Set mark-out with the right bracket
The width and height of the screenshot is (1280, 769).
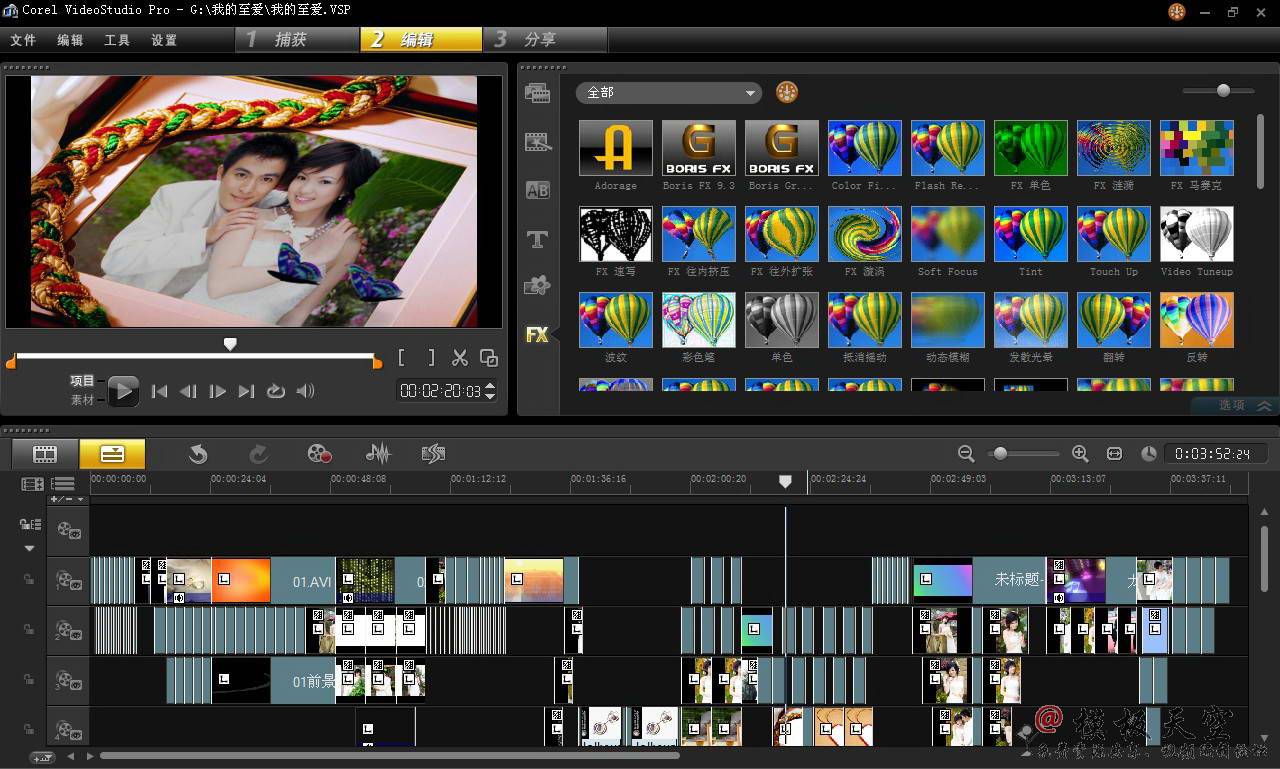click(431, 357)
